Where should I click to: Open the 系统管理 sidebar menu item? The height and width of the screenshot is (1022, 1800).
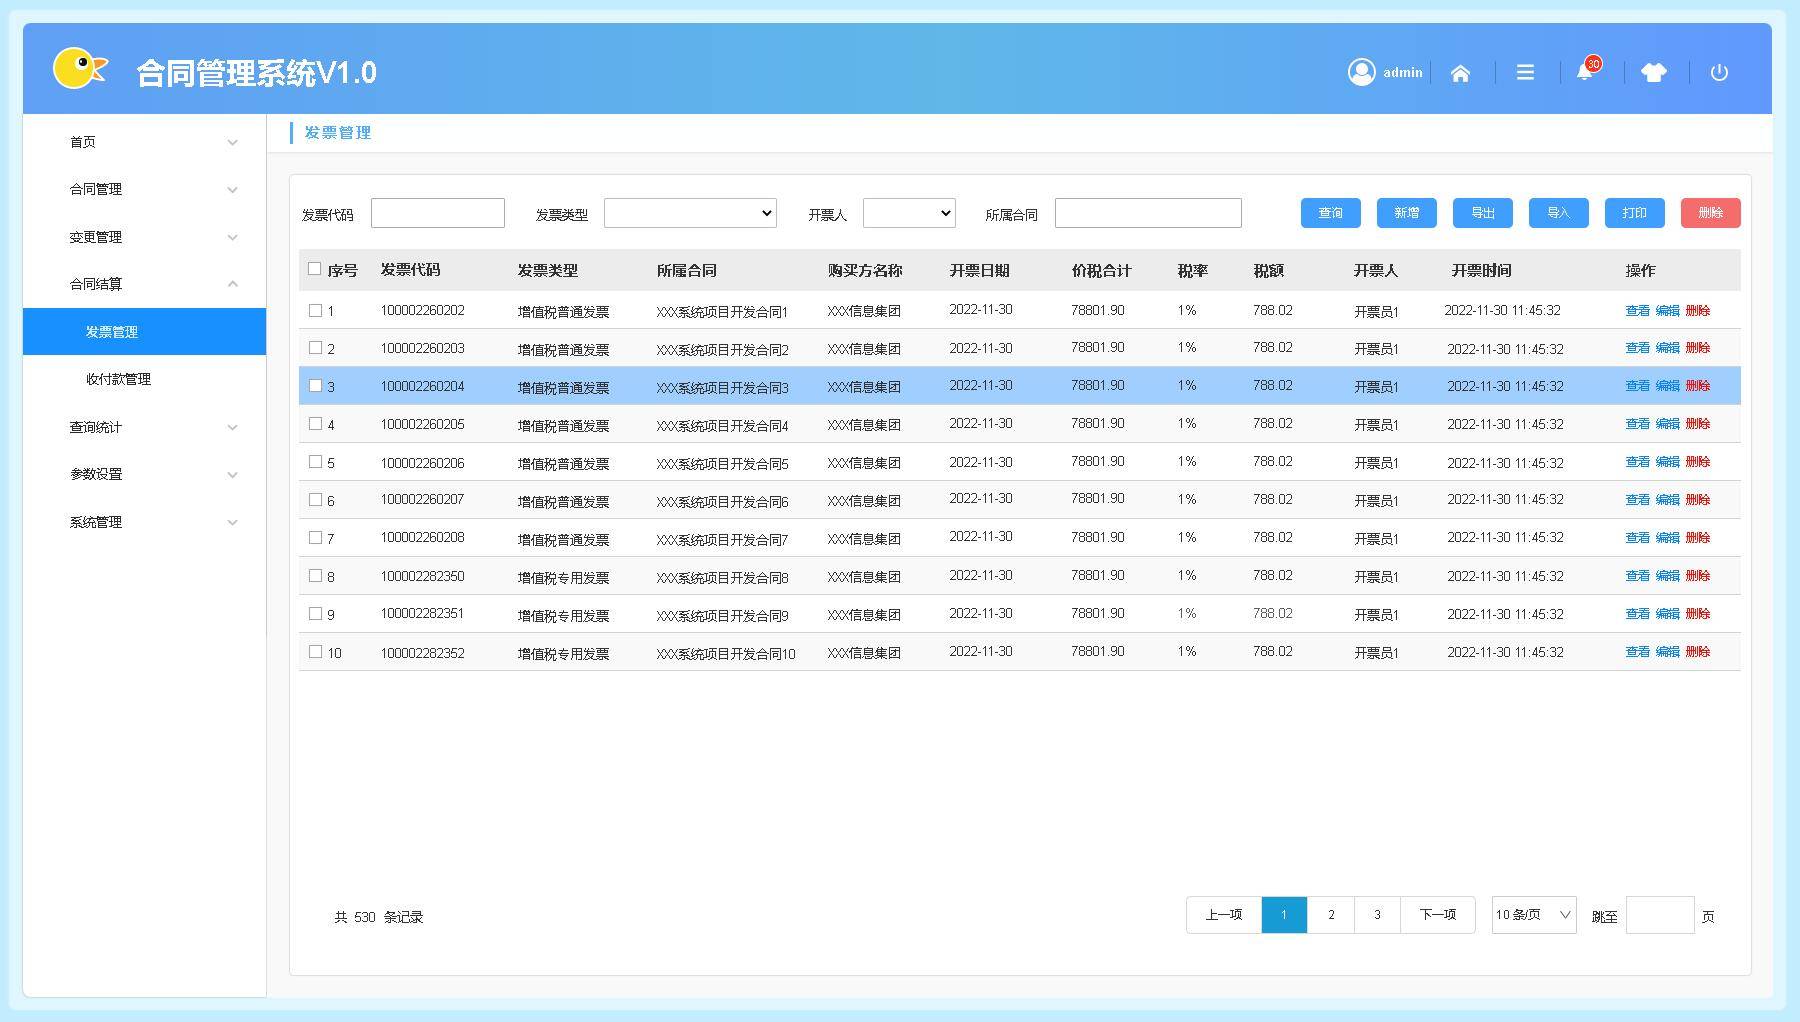(144, 522)
